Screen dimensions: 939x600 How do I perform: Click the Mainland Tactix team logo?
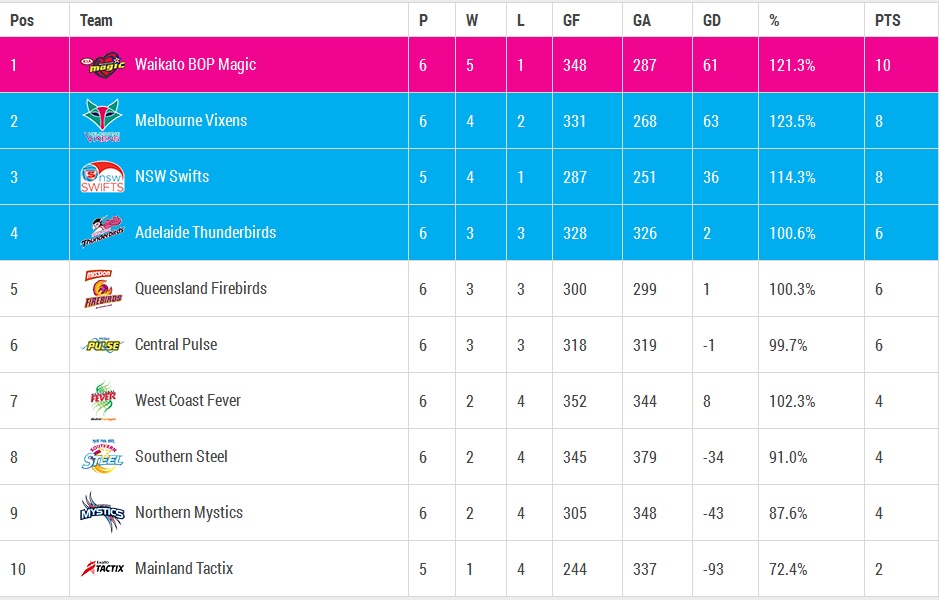pyautogui.click(x=102, y=569)
